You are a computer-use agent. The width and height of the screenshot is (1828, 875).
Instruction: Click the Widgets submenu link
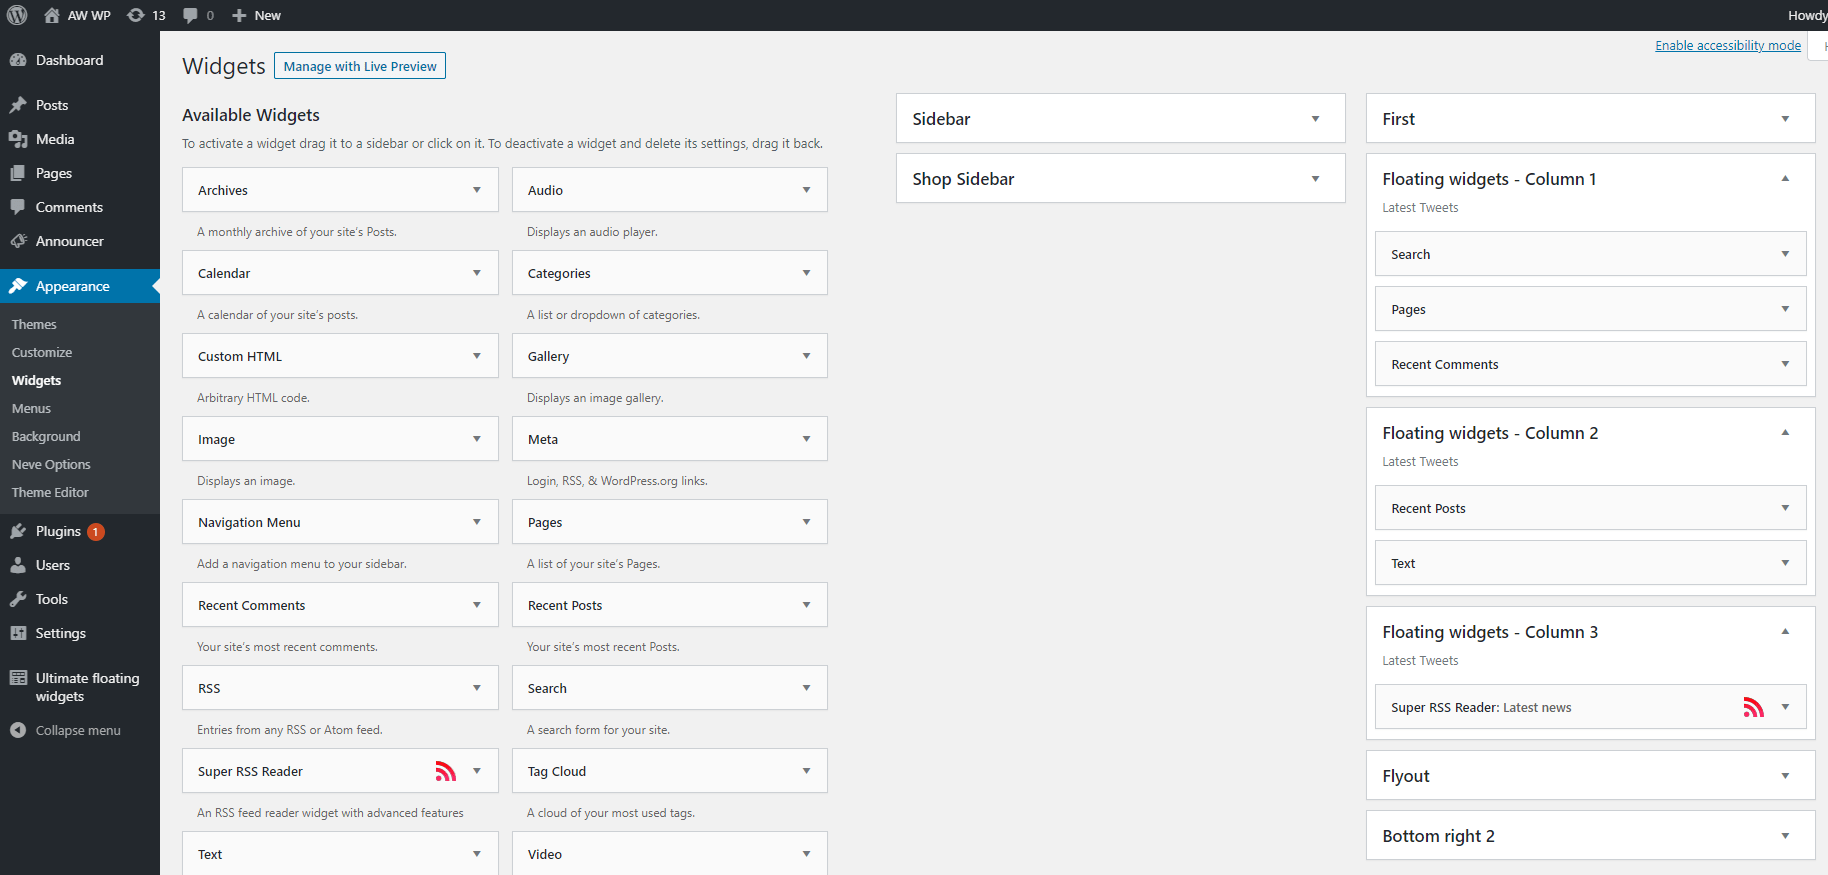tap(36, 380)
